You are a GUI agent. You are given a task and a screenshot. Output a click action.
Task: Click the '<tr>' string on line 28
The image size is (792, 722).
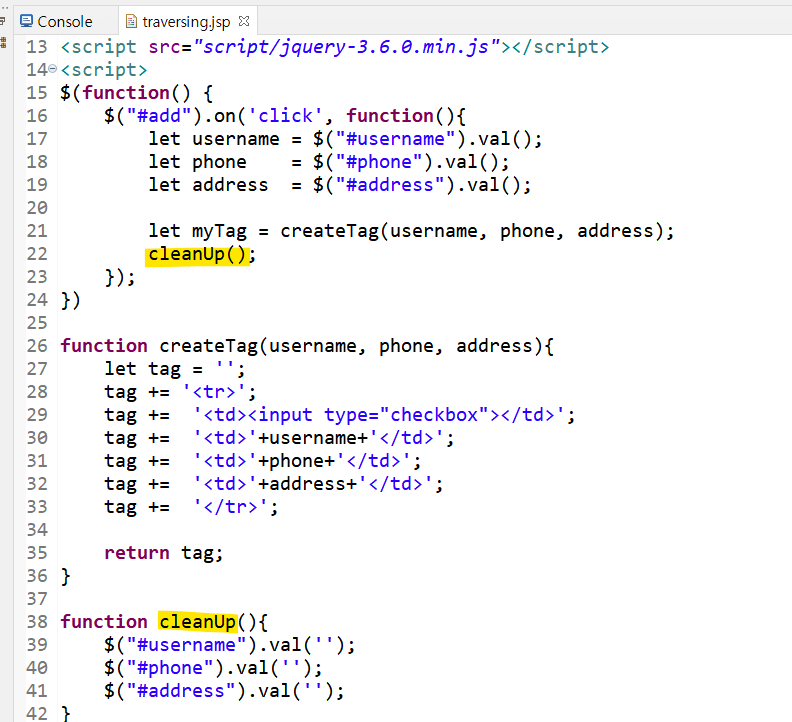(214, 392)
